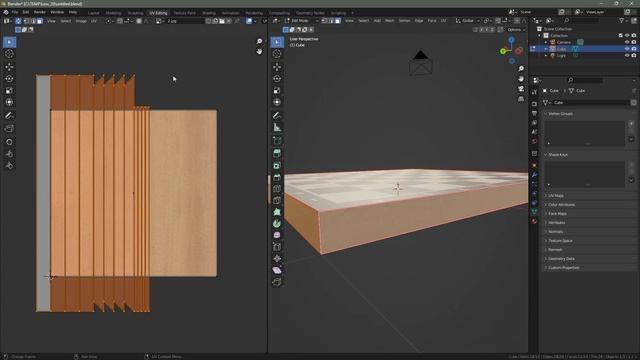
Task: Select the Shear tool in 3D viewport
Action: 277,270
